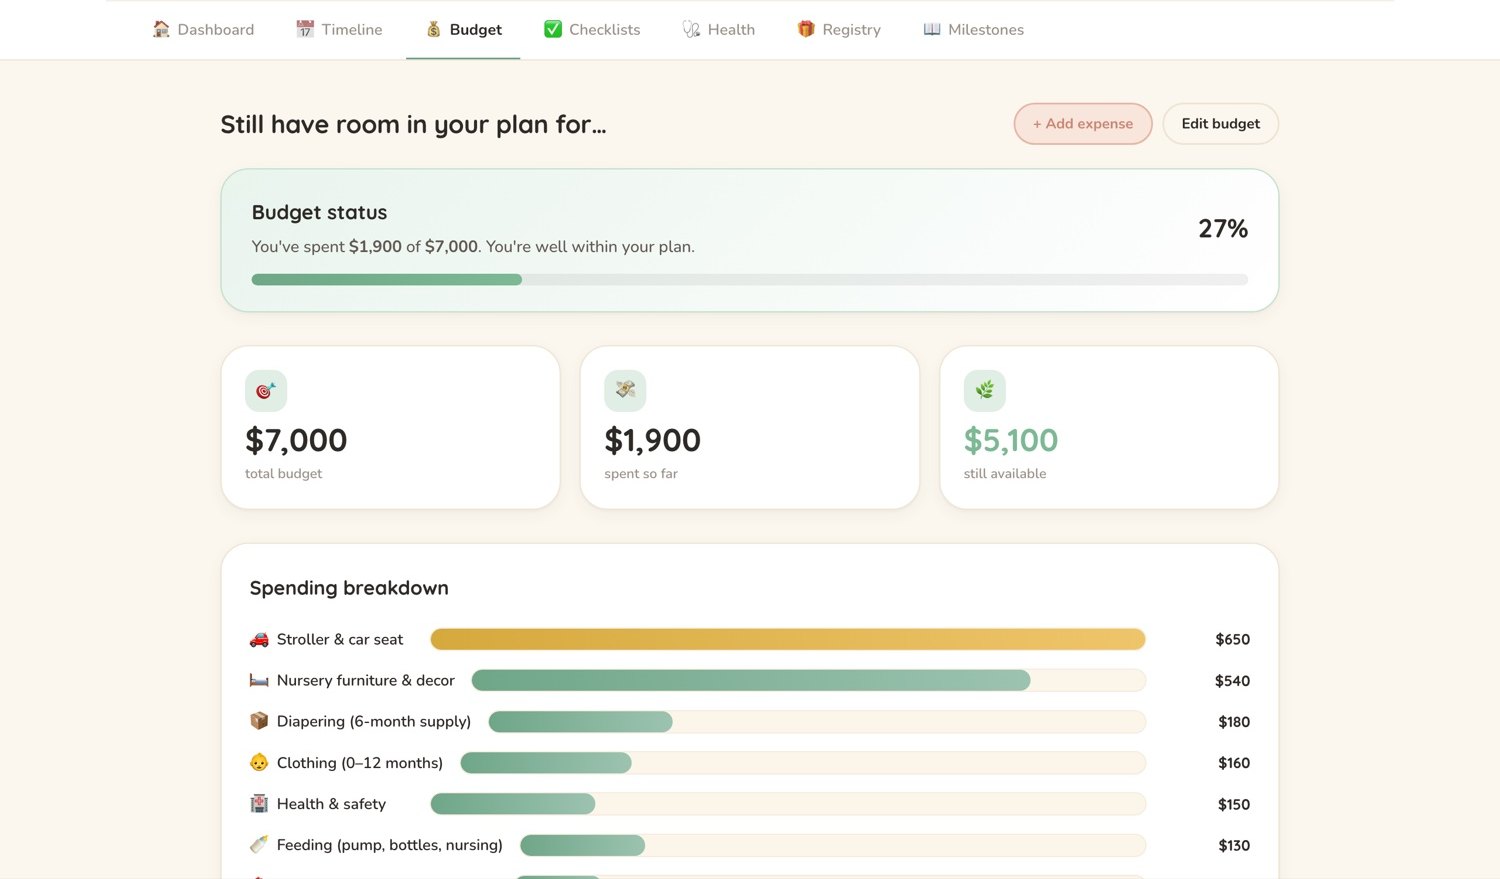Click the 'Nursery furniture & decor' label
The height and width of the screenshot is (879, 1500).
point(366,680)
